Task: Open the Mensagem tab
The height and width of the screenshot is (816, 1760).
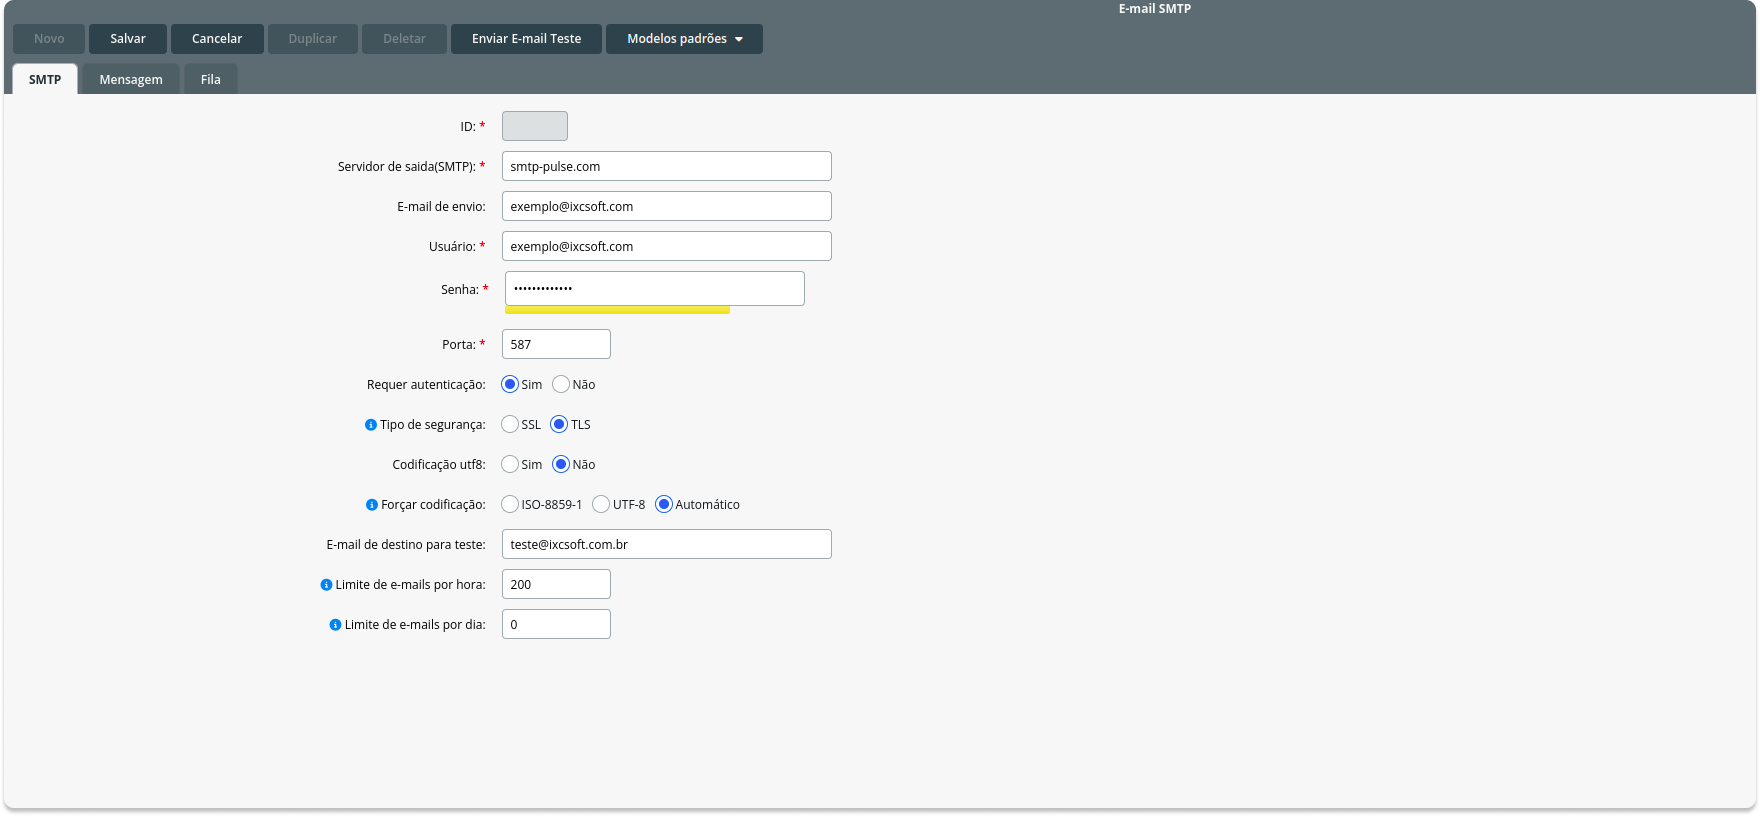Action: 131,79
